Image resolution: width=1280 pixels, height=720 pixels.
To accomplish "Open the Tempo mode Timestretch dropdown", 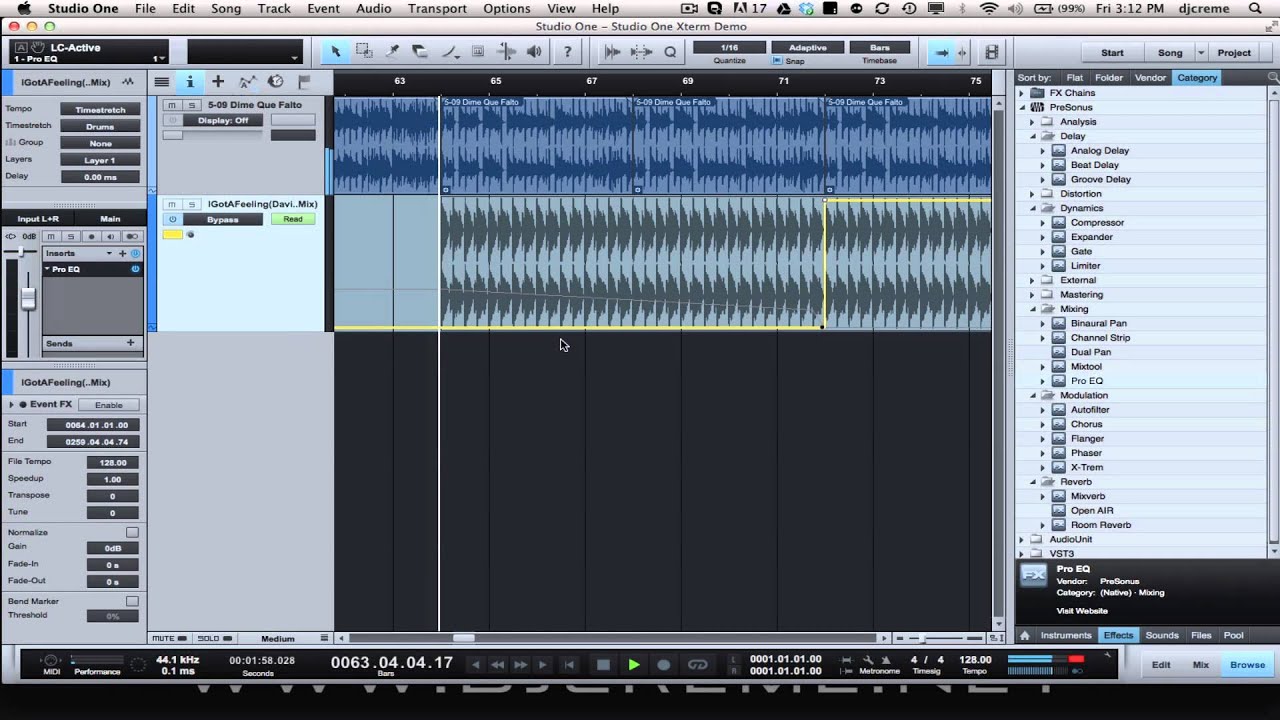I will click(100, 110).
